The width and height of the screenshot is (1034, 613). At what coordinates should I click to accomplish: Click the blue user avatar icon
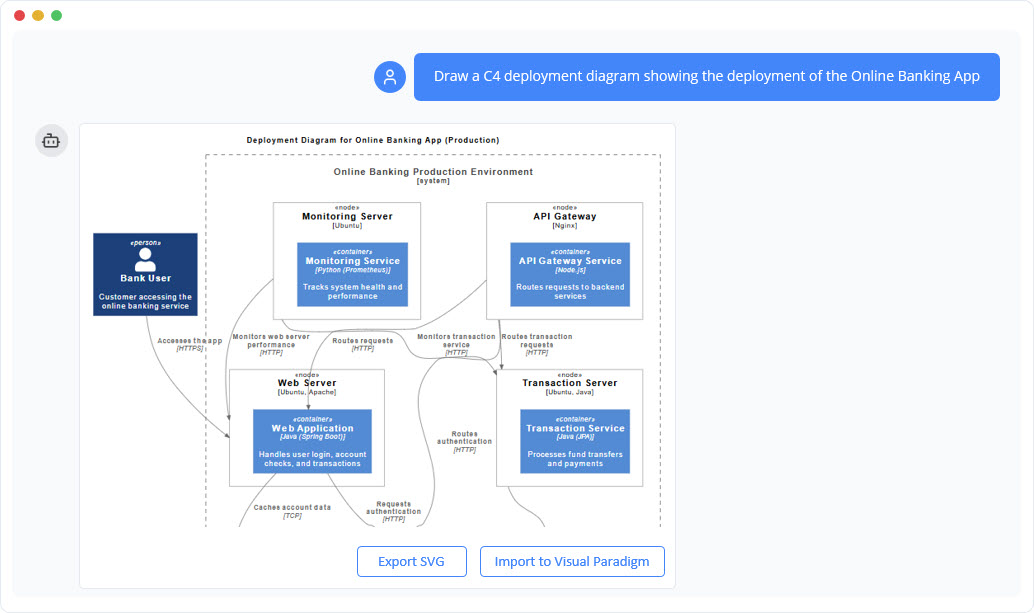(x=389, y=76)
